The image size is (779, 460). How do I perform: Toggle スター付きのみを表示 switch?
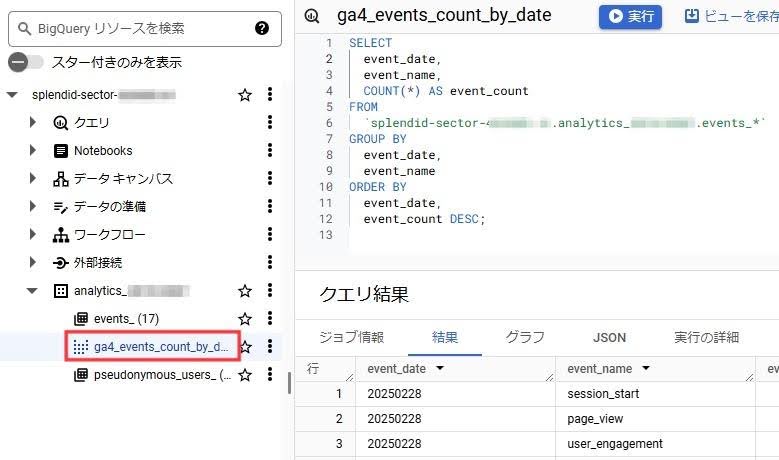point(25,62)
